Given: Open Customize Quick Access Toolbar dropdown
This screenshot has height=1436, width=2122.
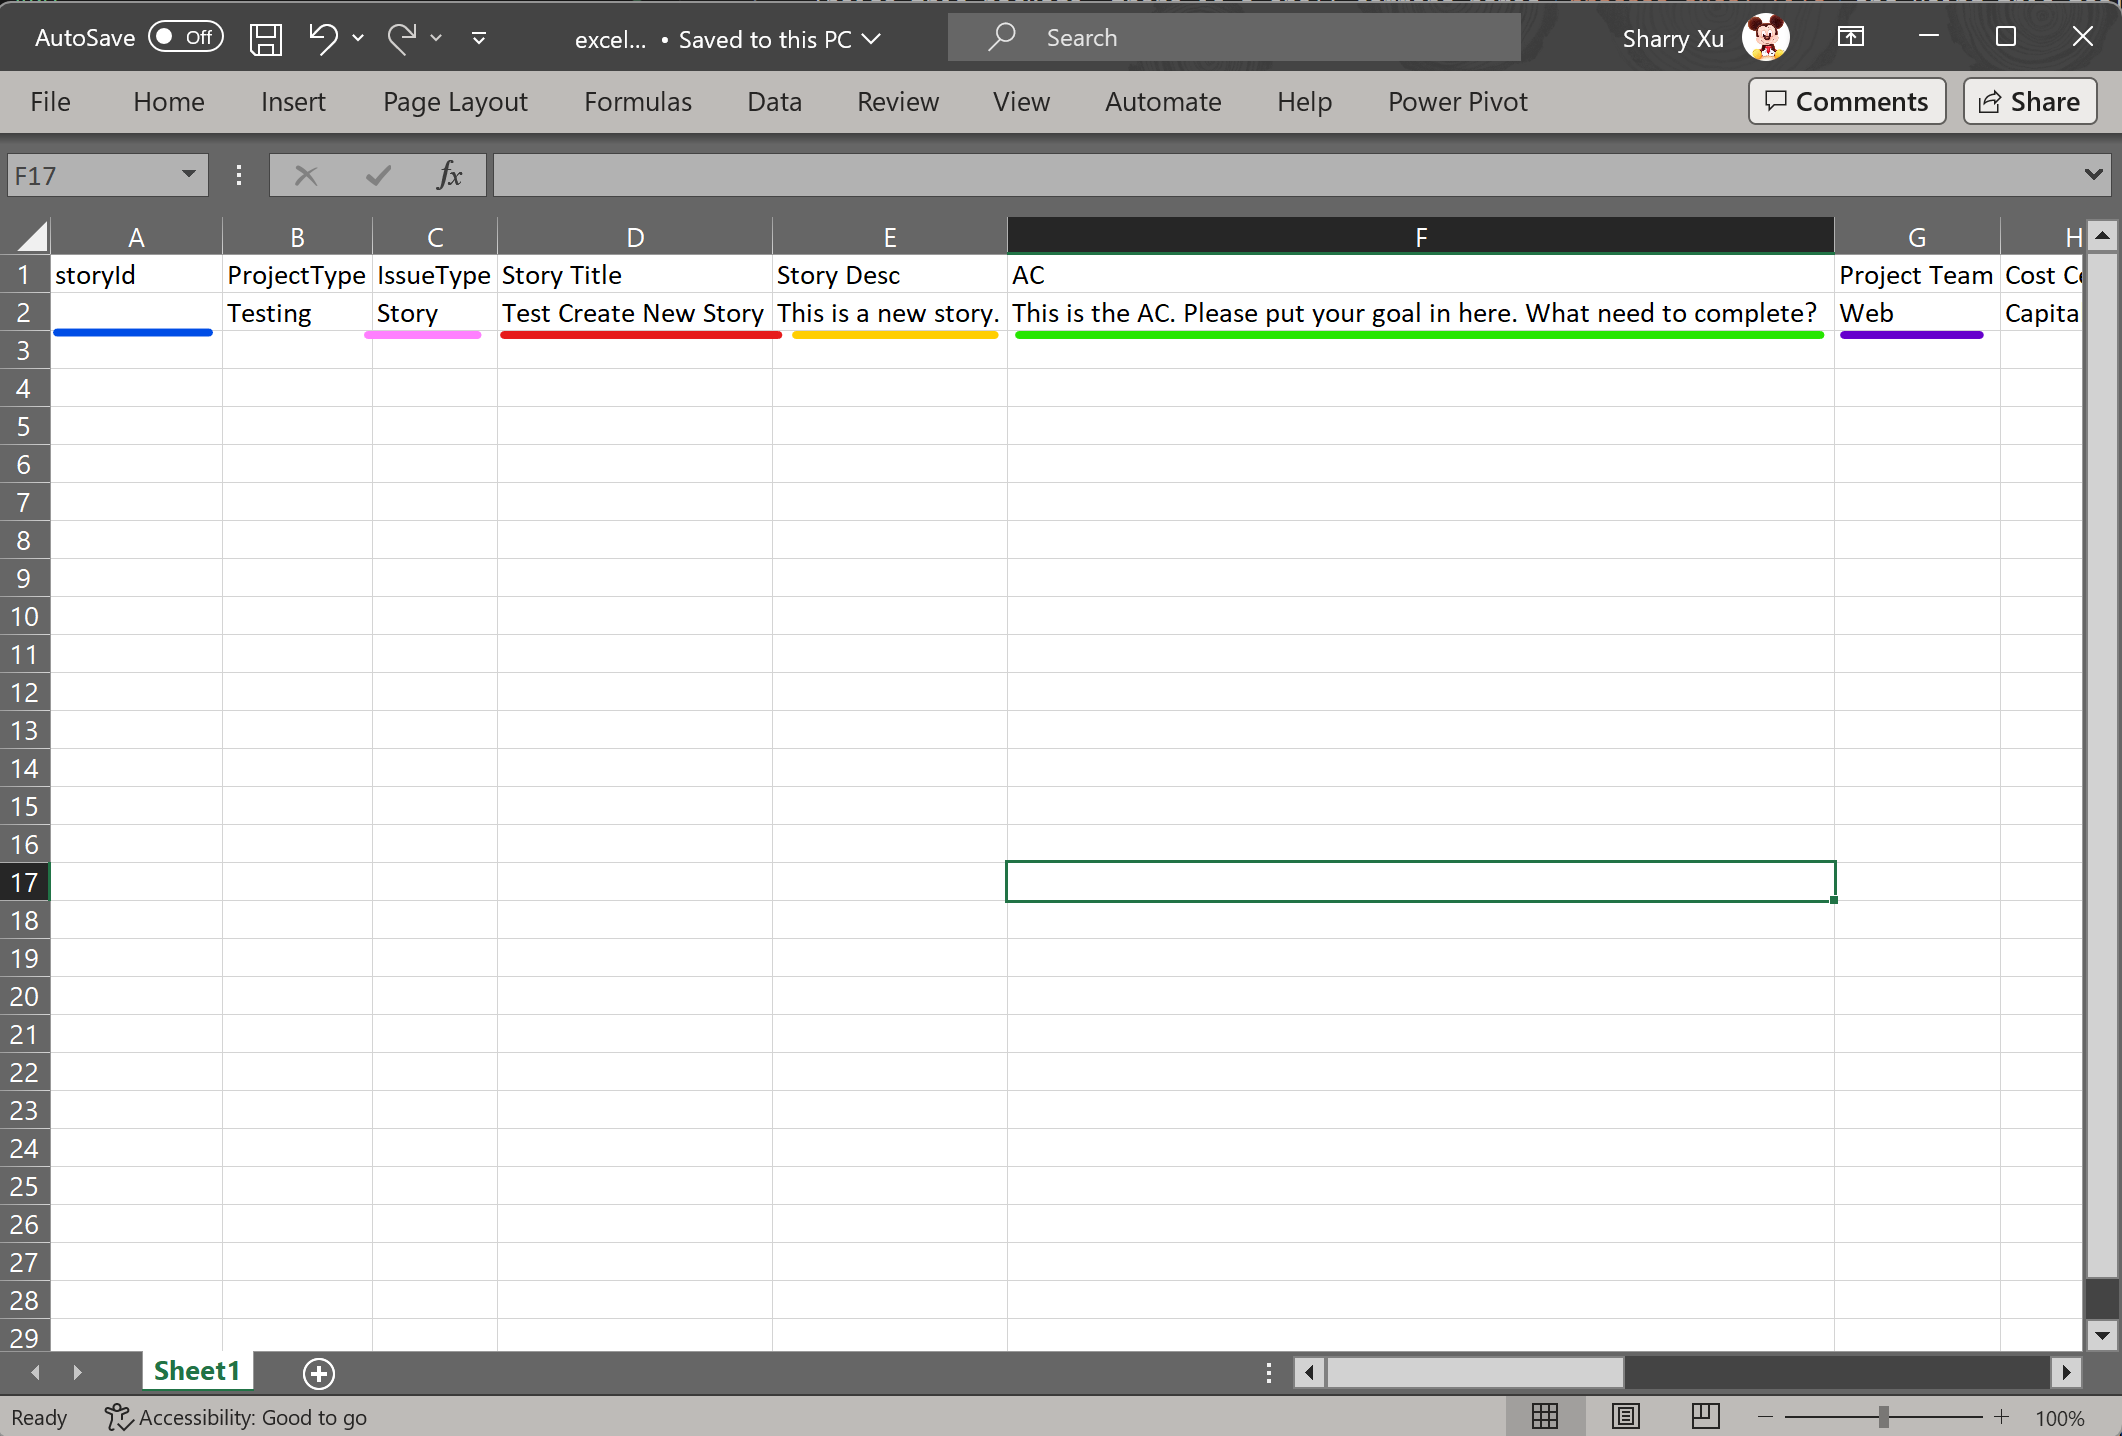Looking at the screenshot, I should coord(479,38).
